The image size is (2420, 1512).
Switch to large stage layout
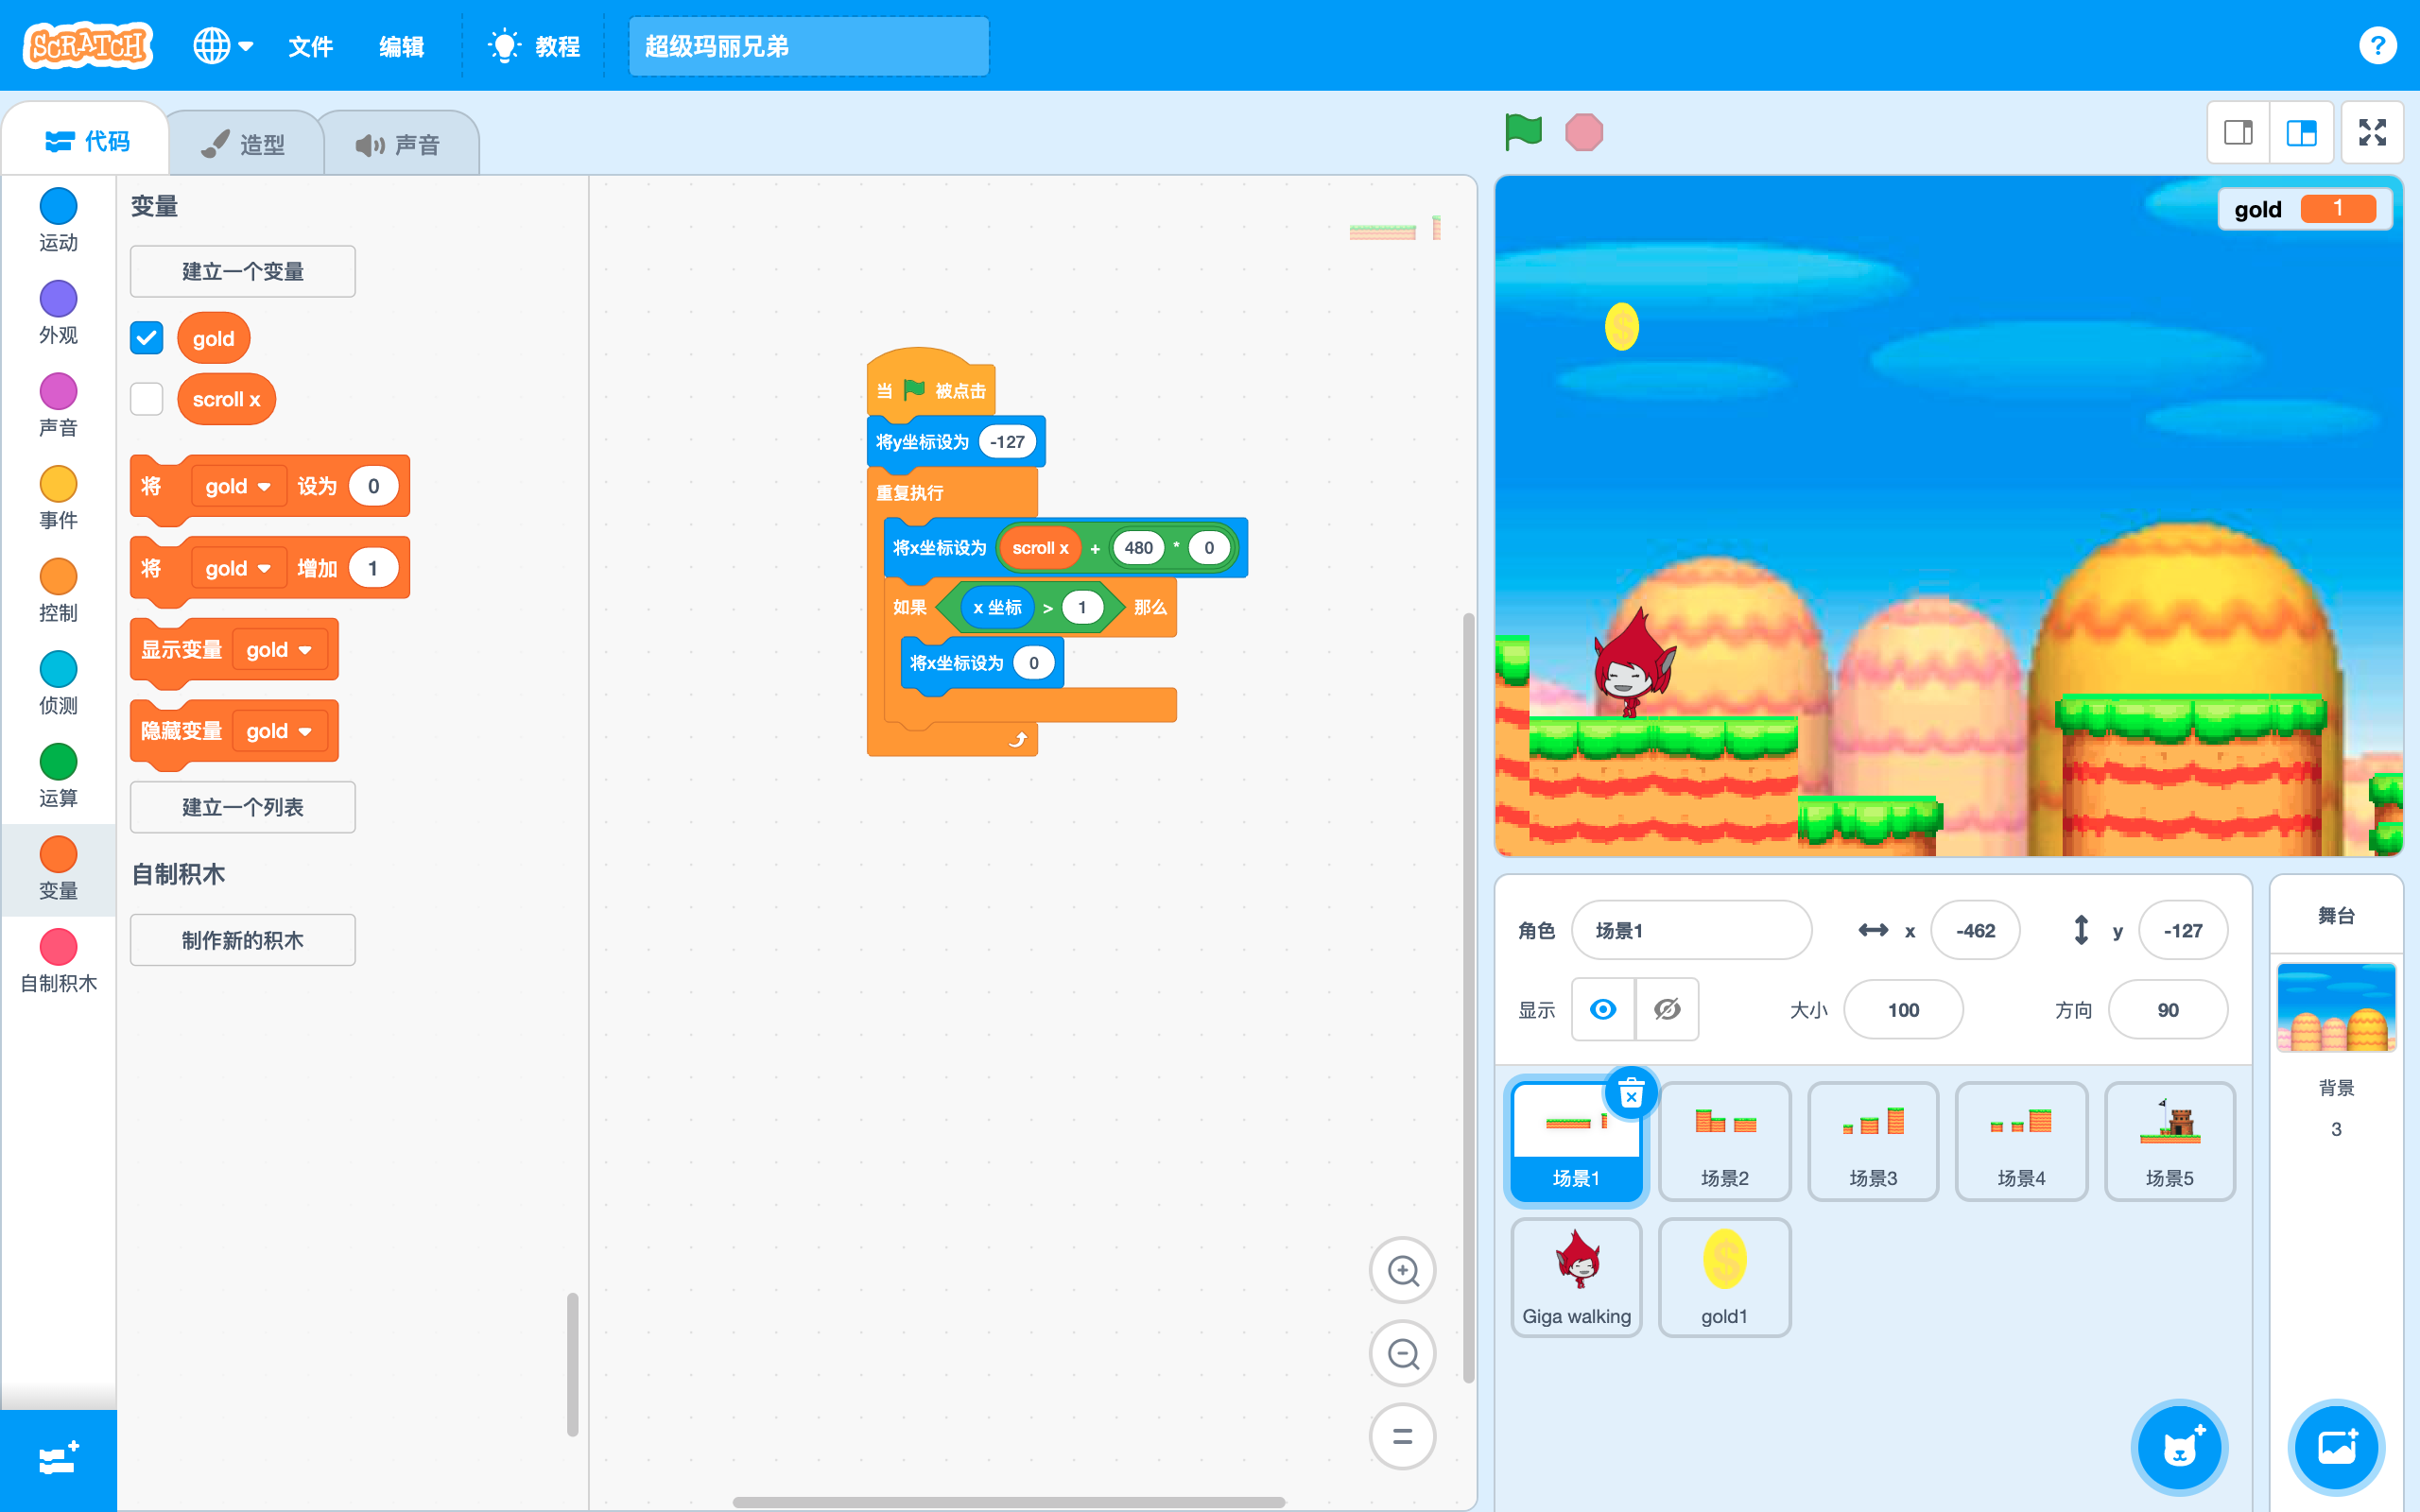click(x=2302, y=132)
